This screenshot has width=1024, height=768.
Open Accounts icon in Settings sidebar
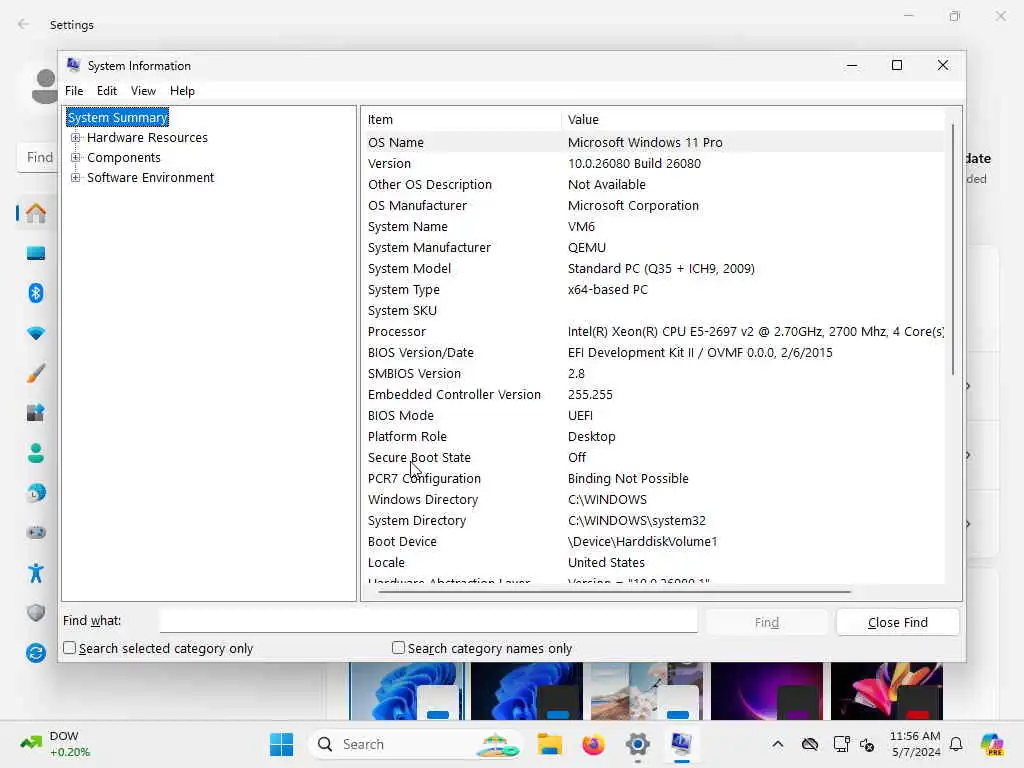(x=36, y=453)
